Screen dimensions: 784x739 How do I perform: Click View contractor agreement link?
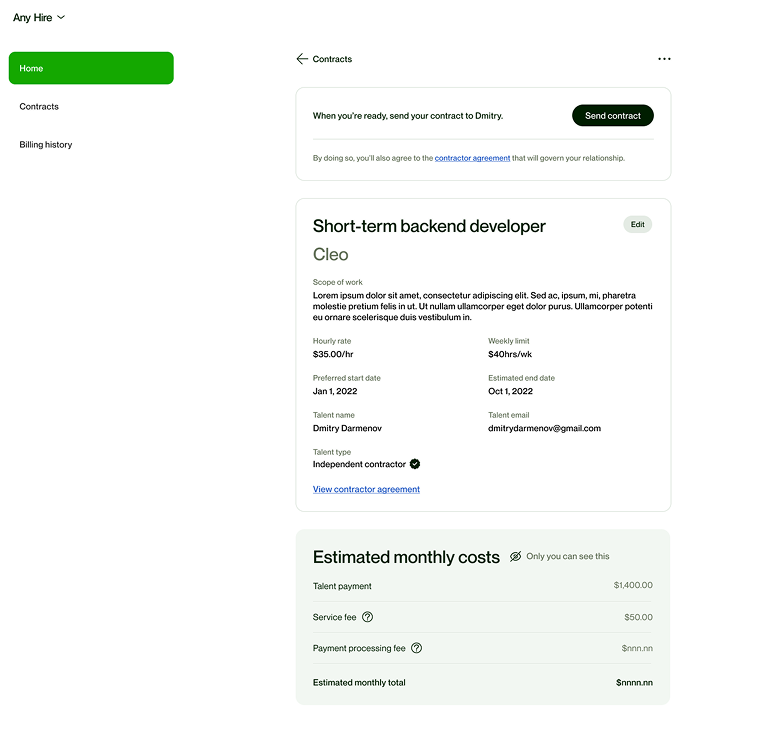pyautogui.click(x=366, y=490)
